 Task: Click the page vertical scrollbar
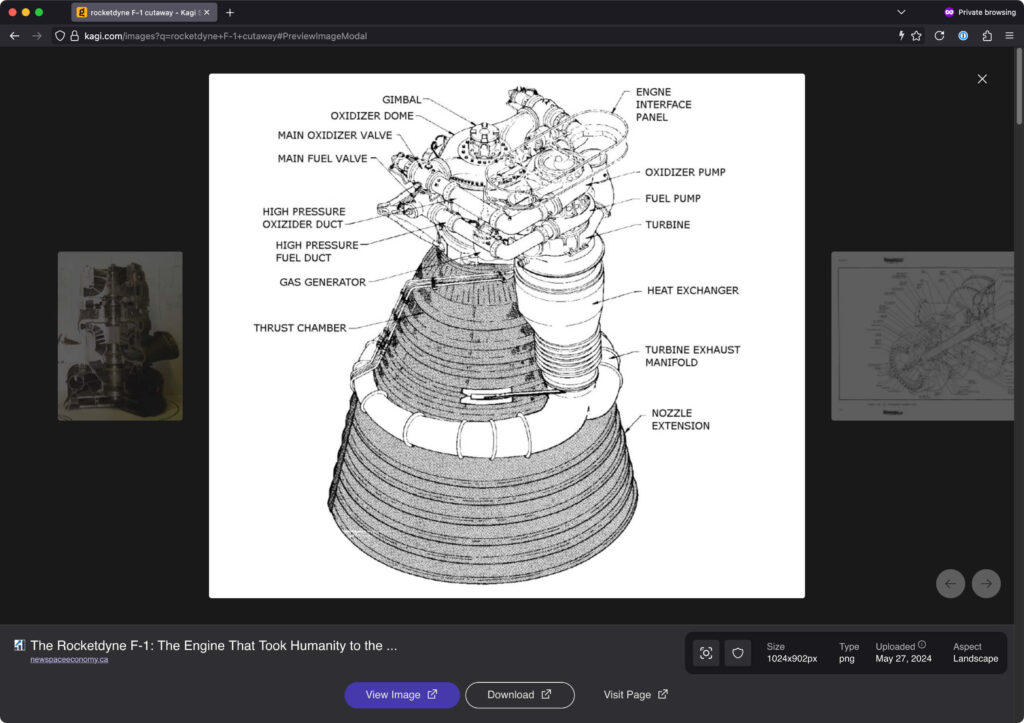pos(1019,85)
